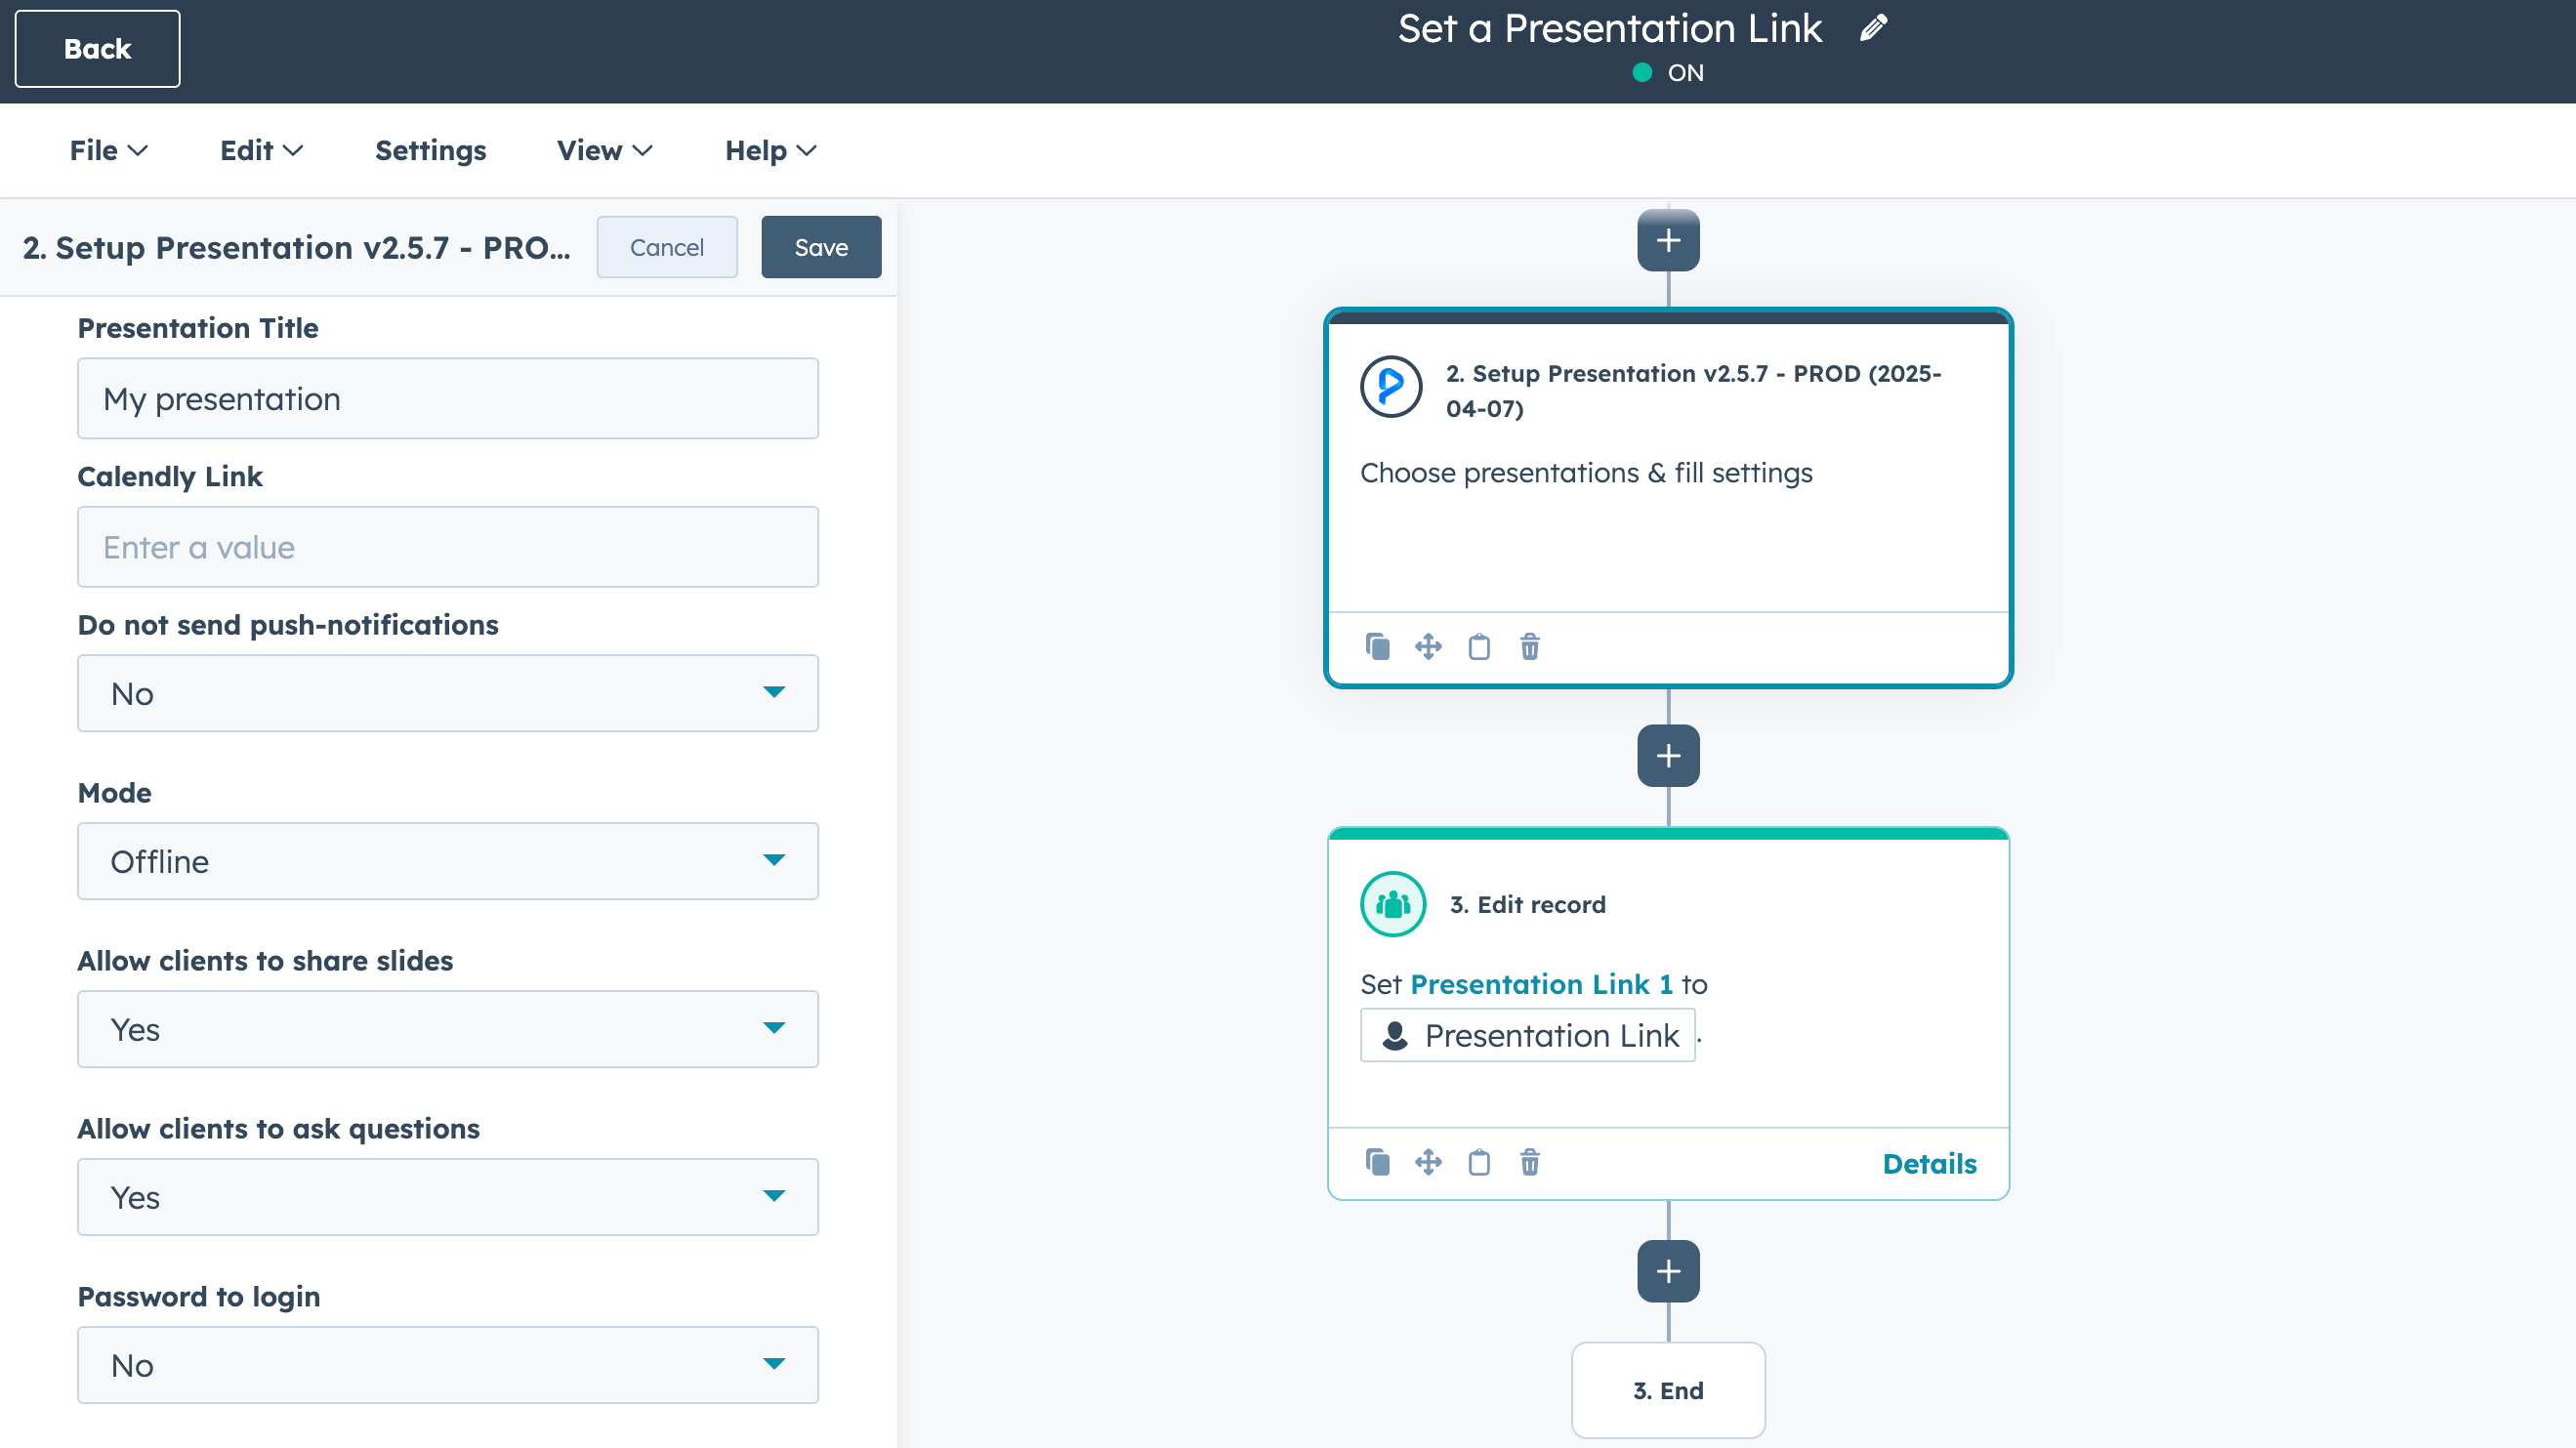Insert an action between steps 2 and 3
Screen dimensions: 2576x1448
coord(1667,756)
